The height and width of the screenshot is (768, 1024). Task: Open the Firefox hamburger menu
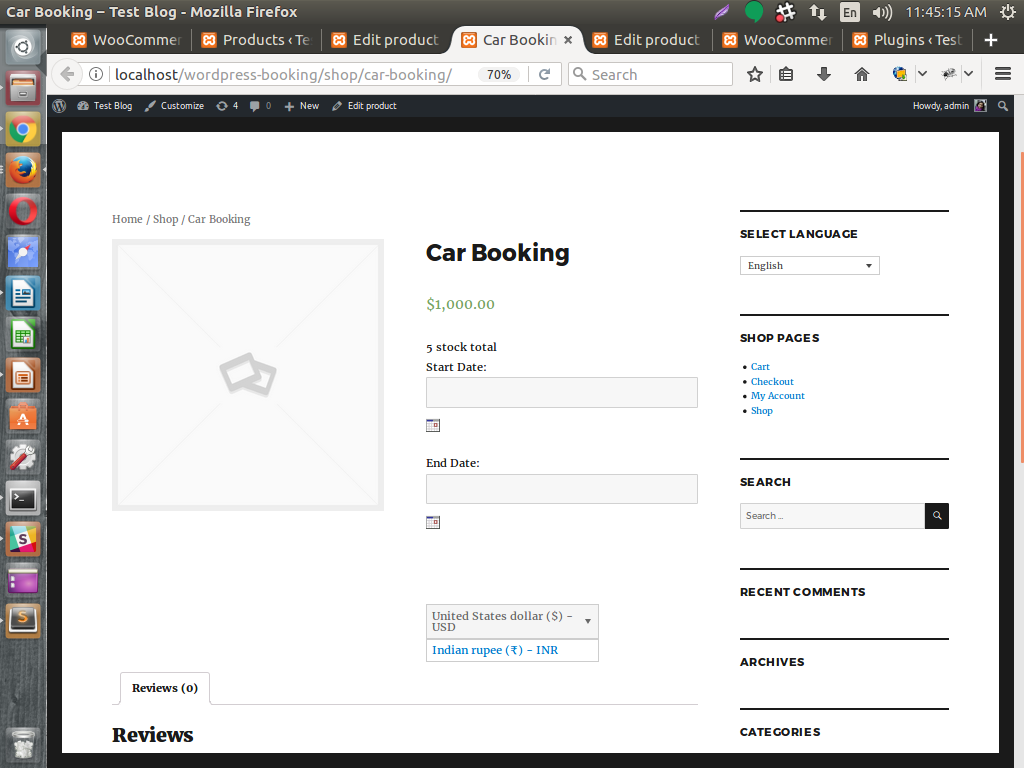click(1002, 74)
